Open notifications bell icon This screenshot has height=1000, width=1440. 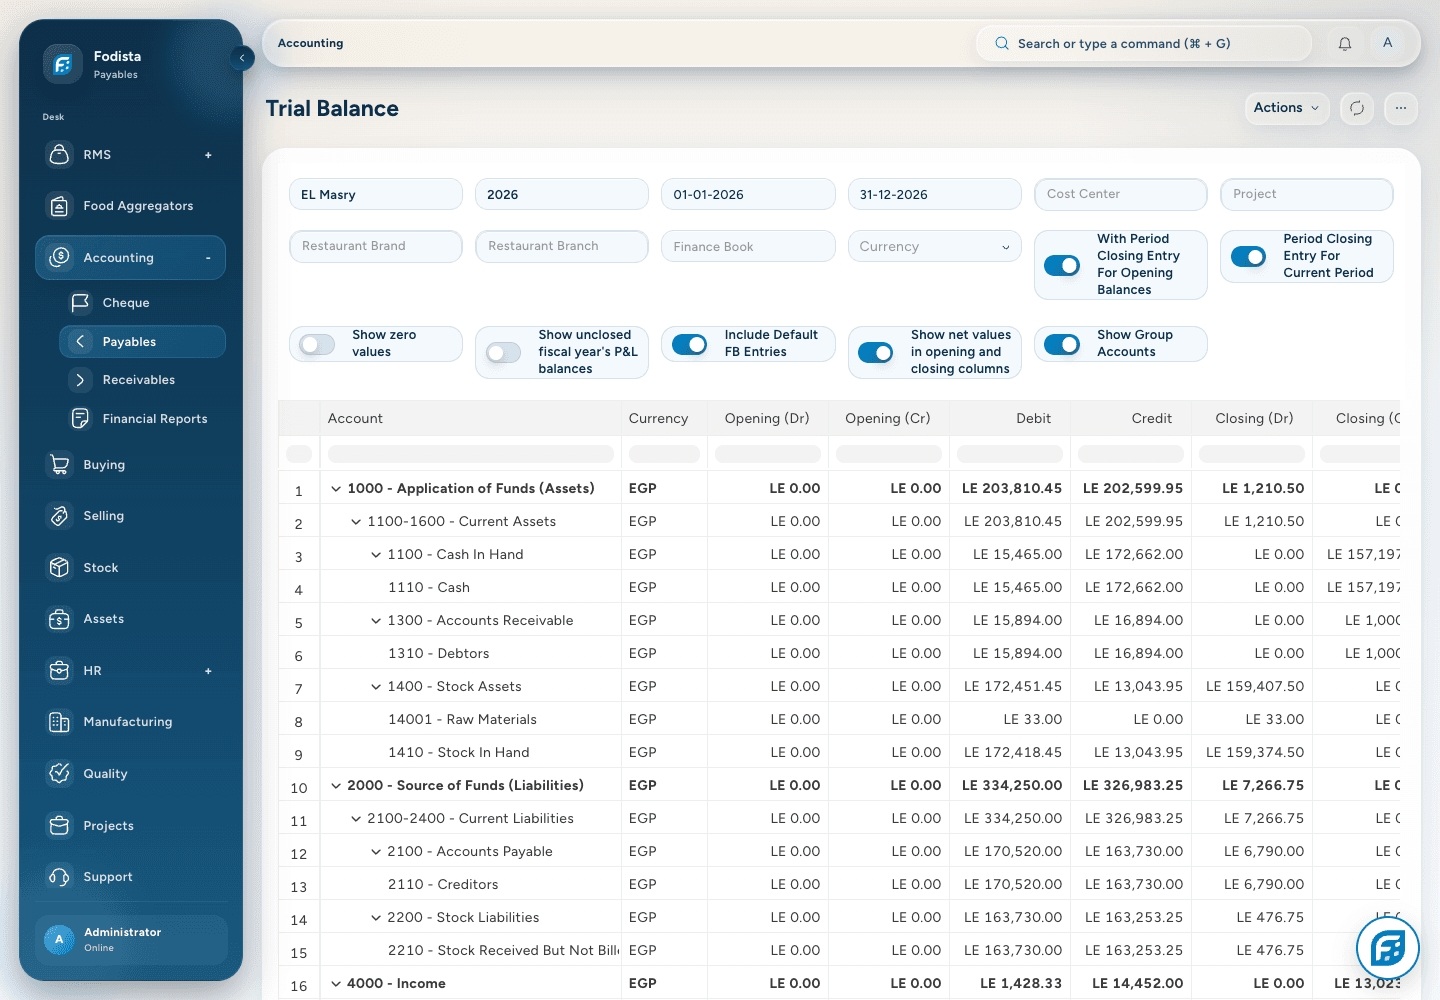(x=1345, y=43)
